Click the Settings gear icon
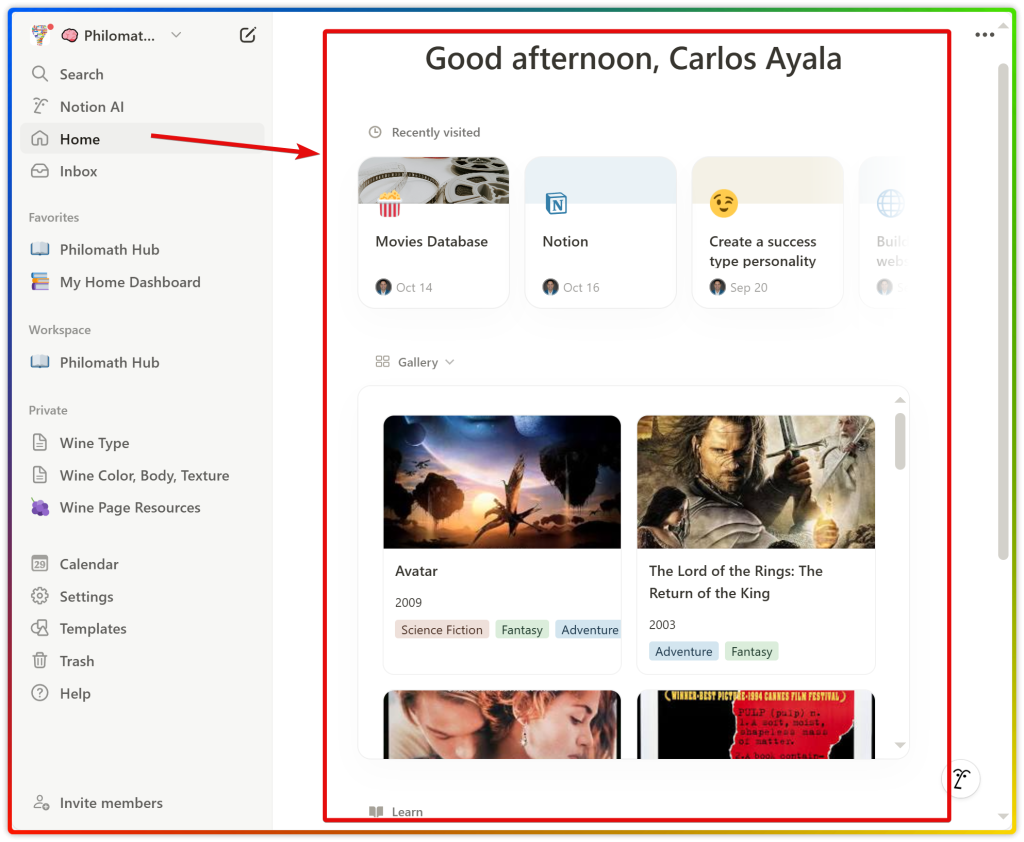 click(x=40, y=596)
